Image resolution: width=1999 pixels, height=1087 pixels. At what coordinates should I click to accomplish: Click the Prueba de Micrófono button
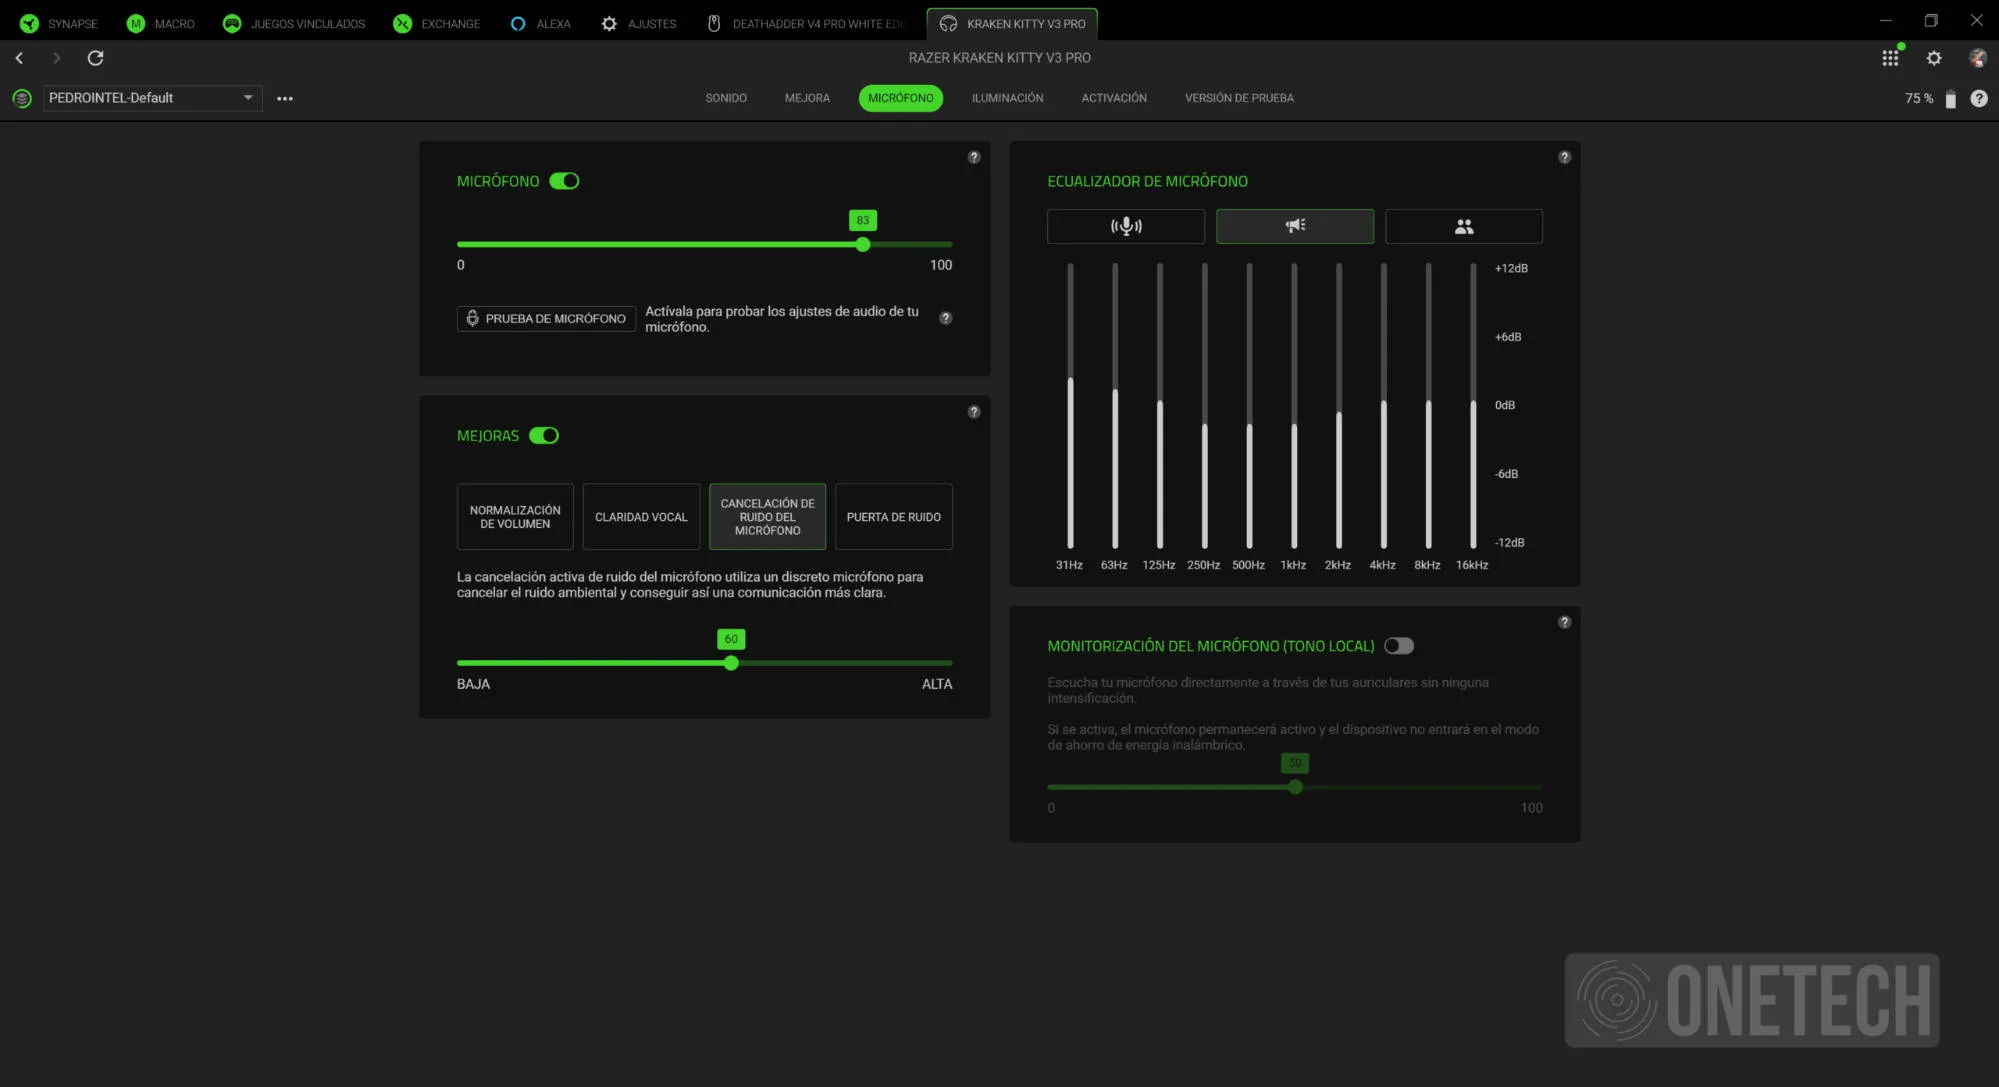click(546, 318)
